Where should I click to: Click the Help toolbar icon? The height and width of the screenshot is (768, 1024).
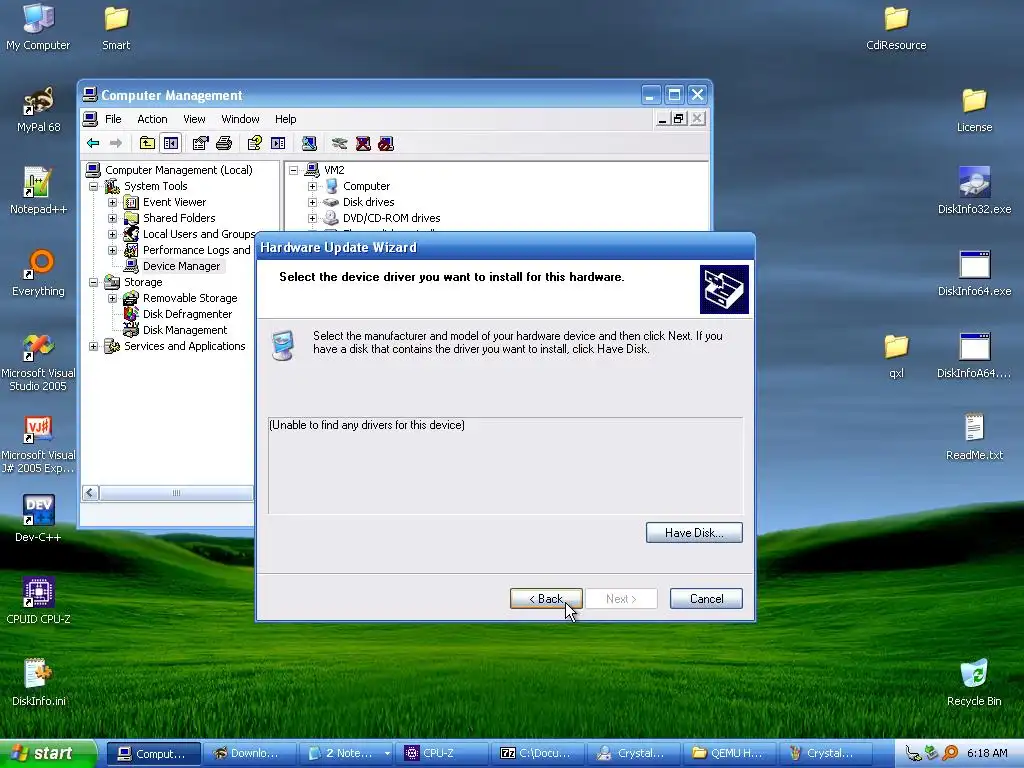click(x=255, y=143)
